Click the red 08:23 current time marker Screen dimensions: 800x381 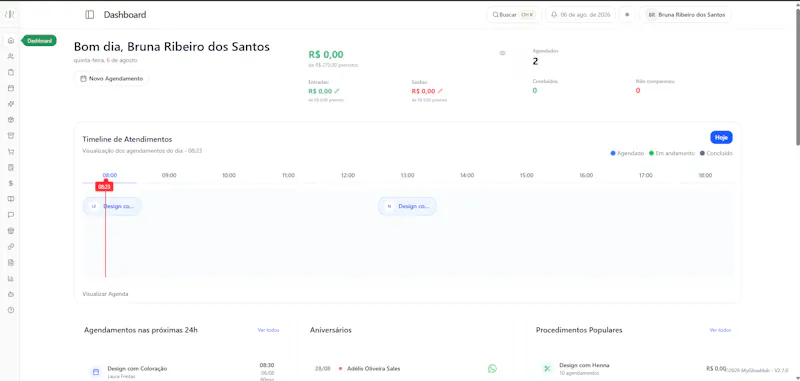tap(104, 187)
